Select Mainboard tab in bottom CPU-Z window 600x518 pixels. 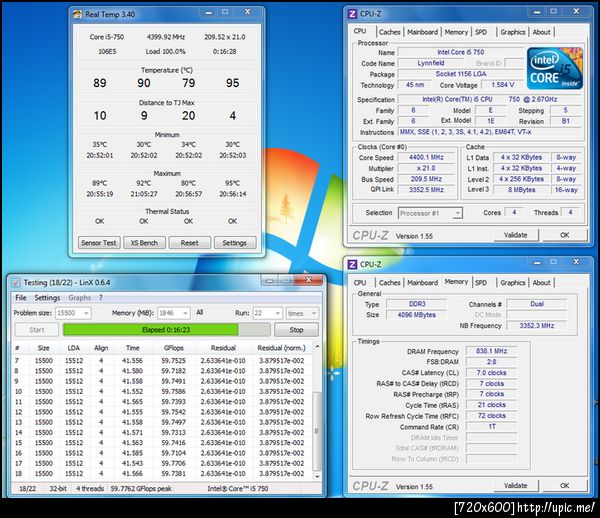(x=422, y=283)
